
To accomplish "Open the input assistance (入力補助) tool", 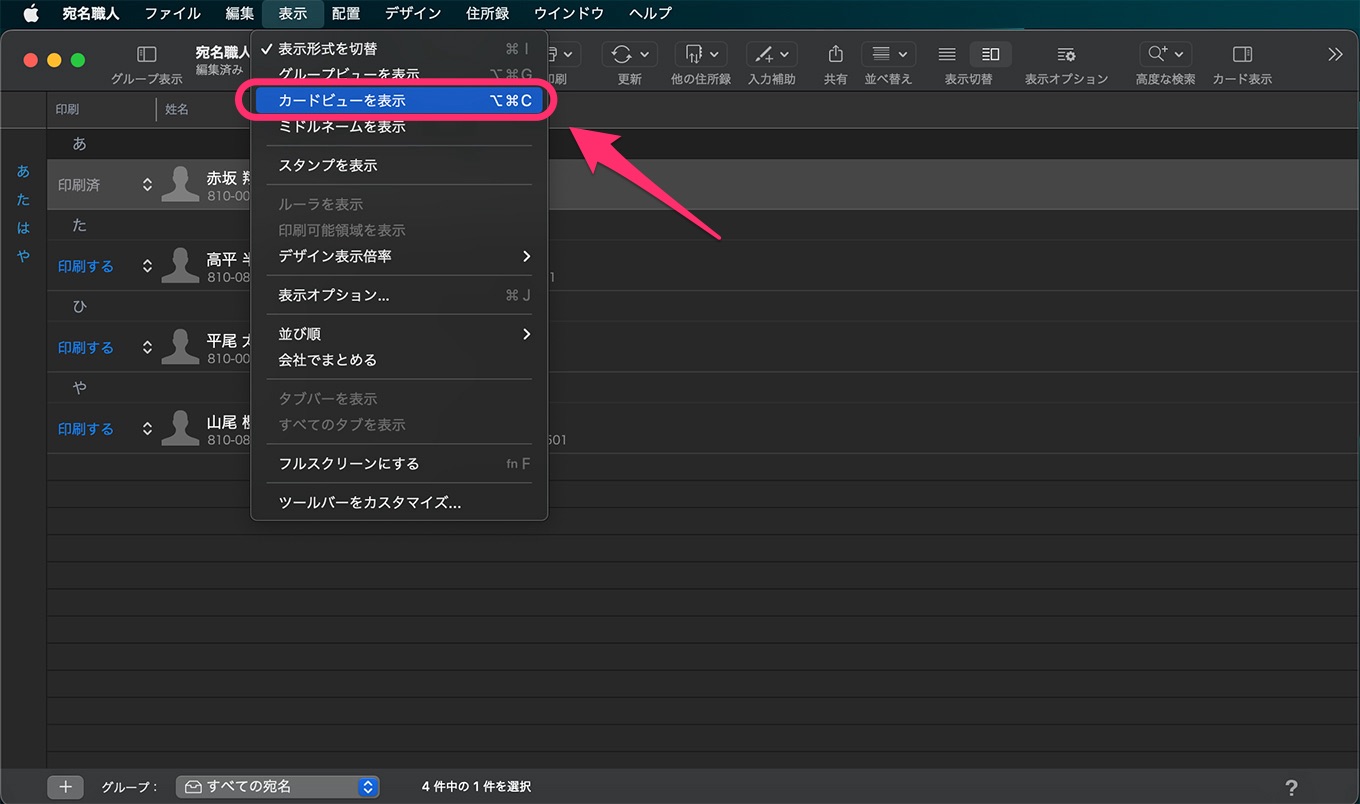I will pyautogui.click(x=771, y=54).
